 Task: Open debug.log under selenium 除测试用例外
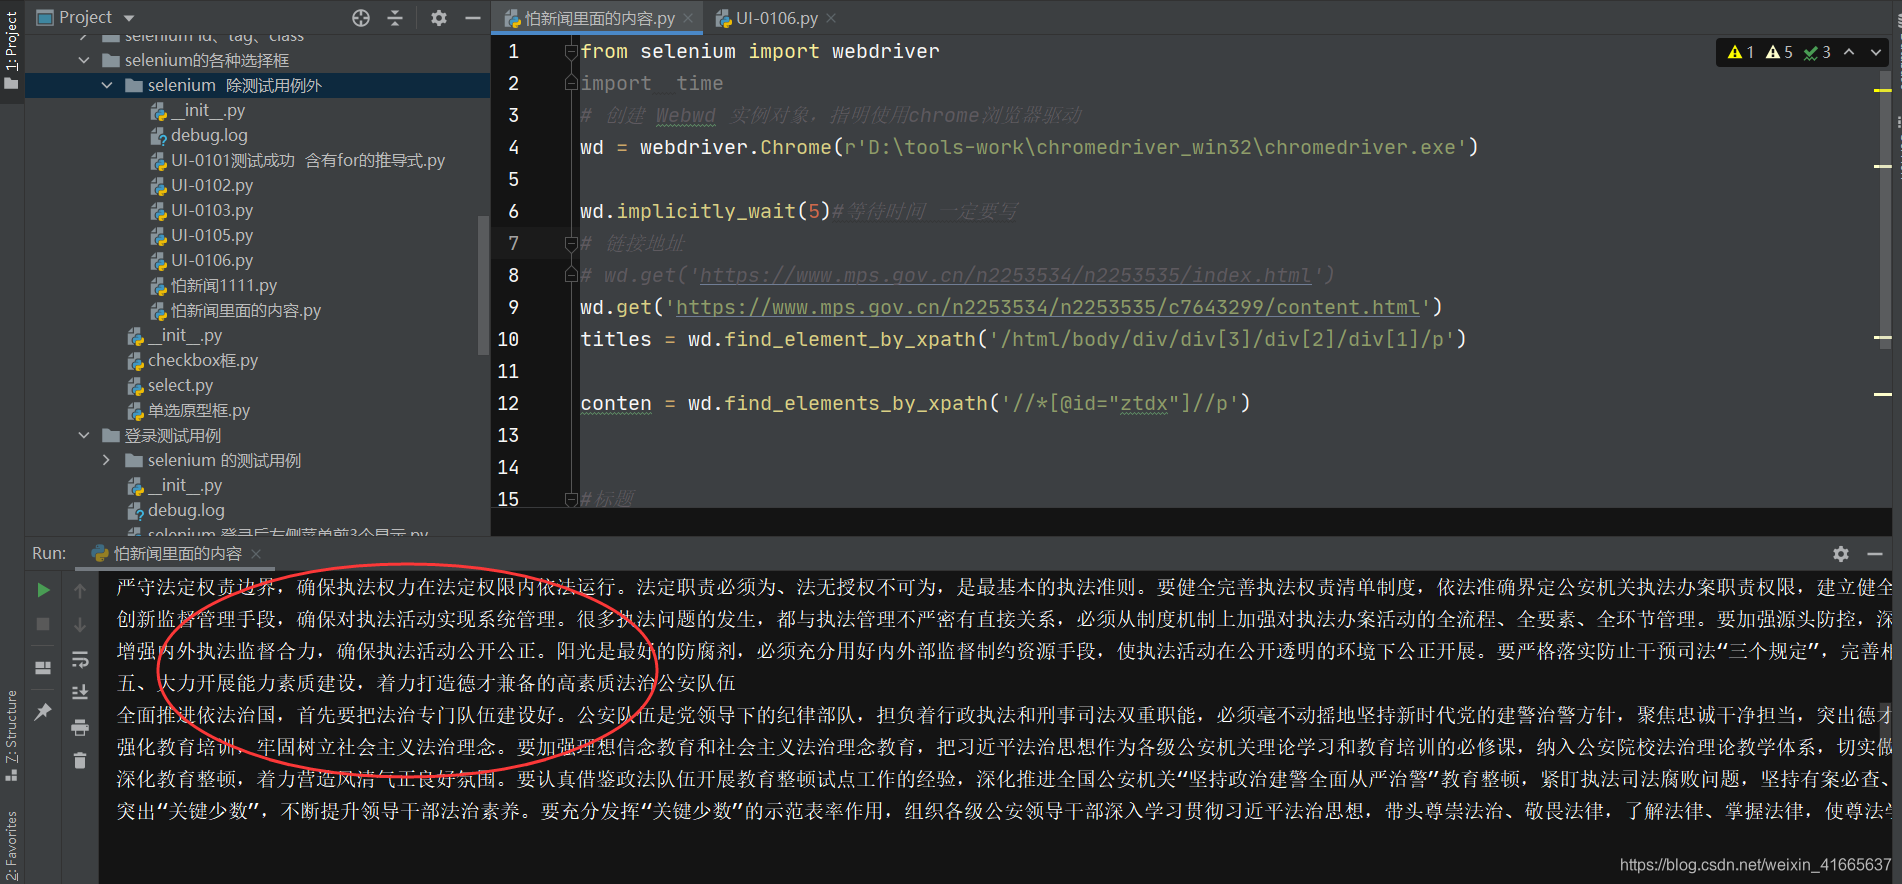(208, 135)
